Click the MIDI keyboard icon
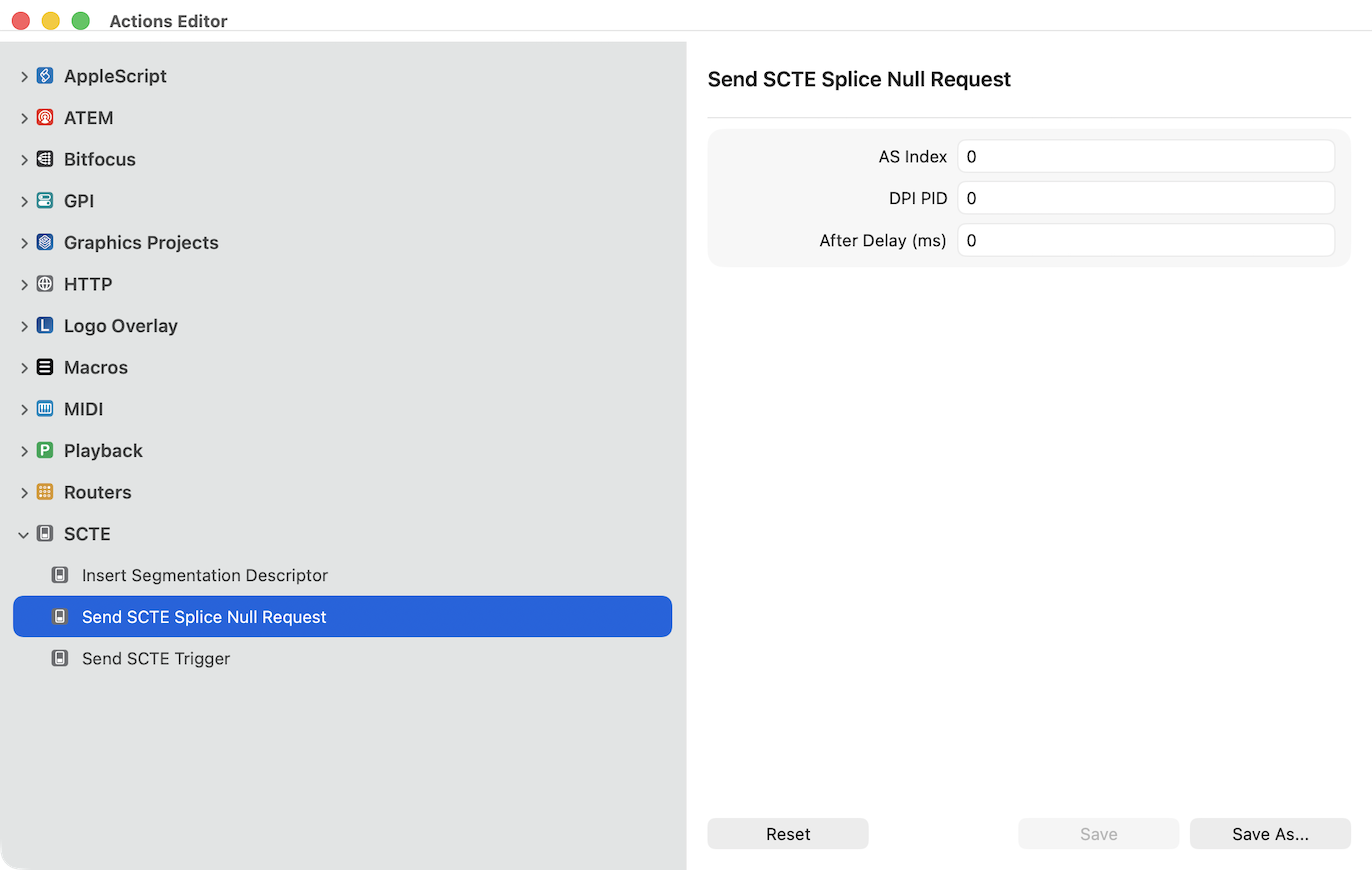The width and height of the screenshot is (1372, 870). point(45,409)
